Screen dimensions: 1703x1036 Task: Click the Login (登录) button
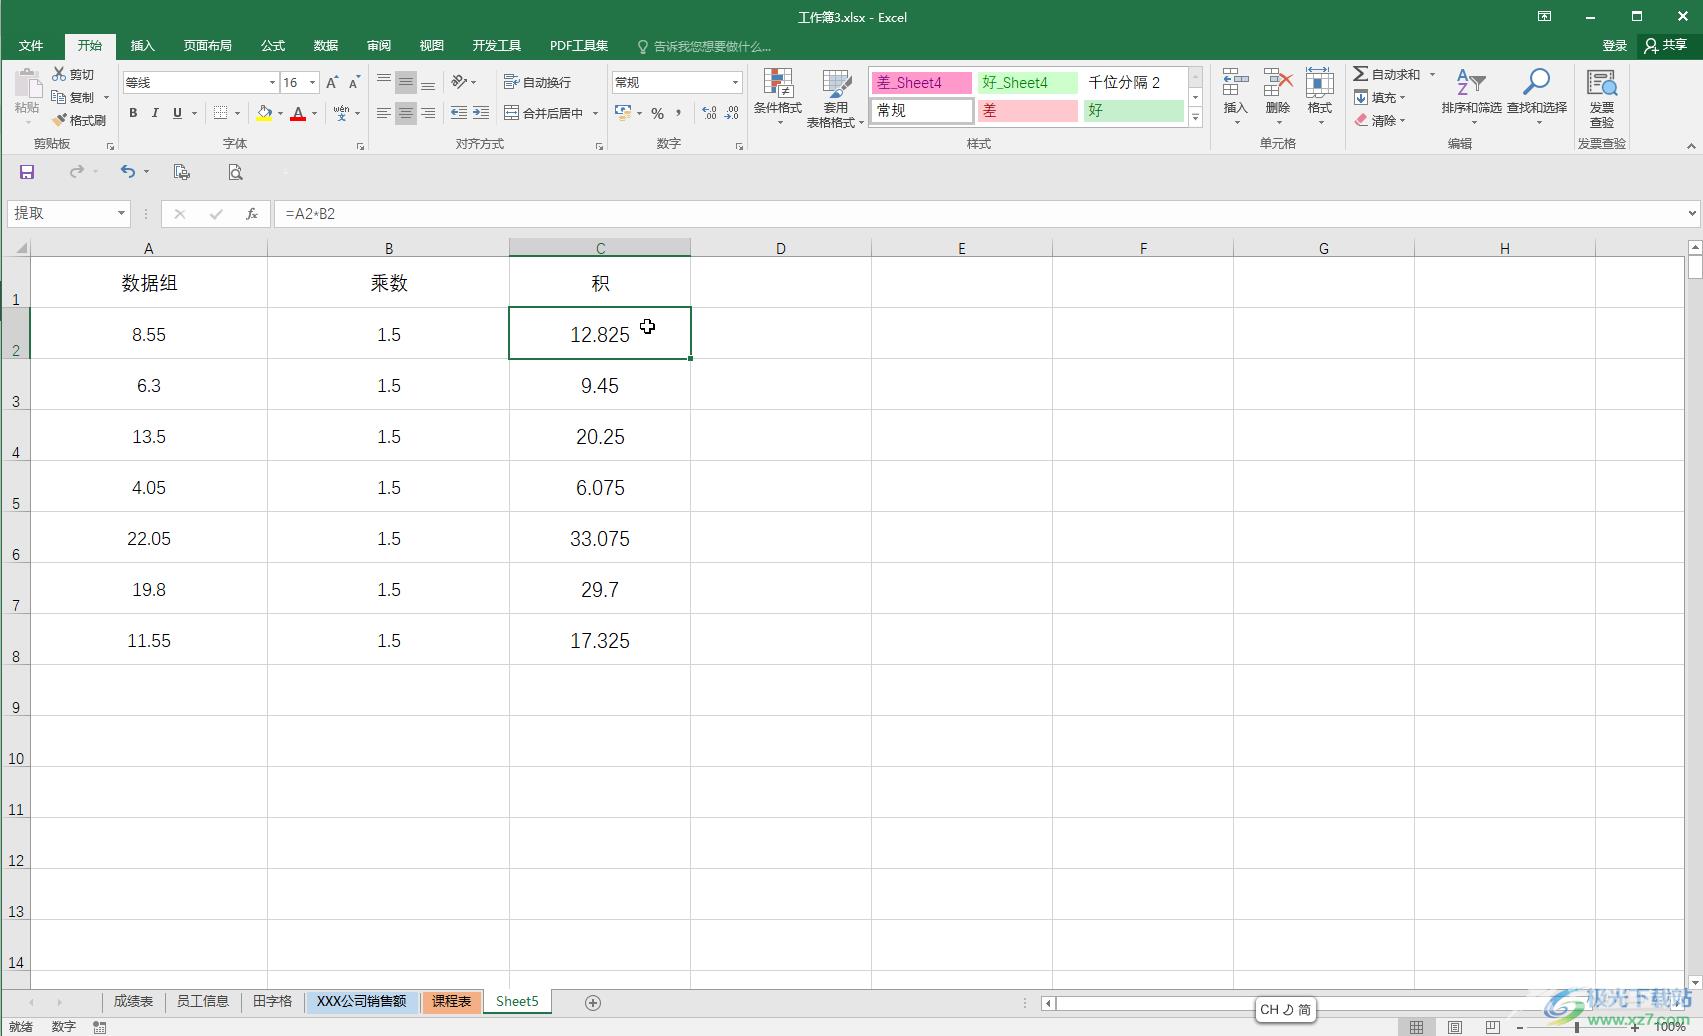[1615, 45]
